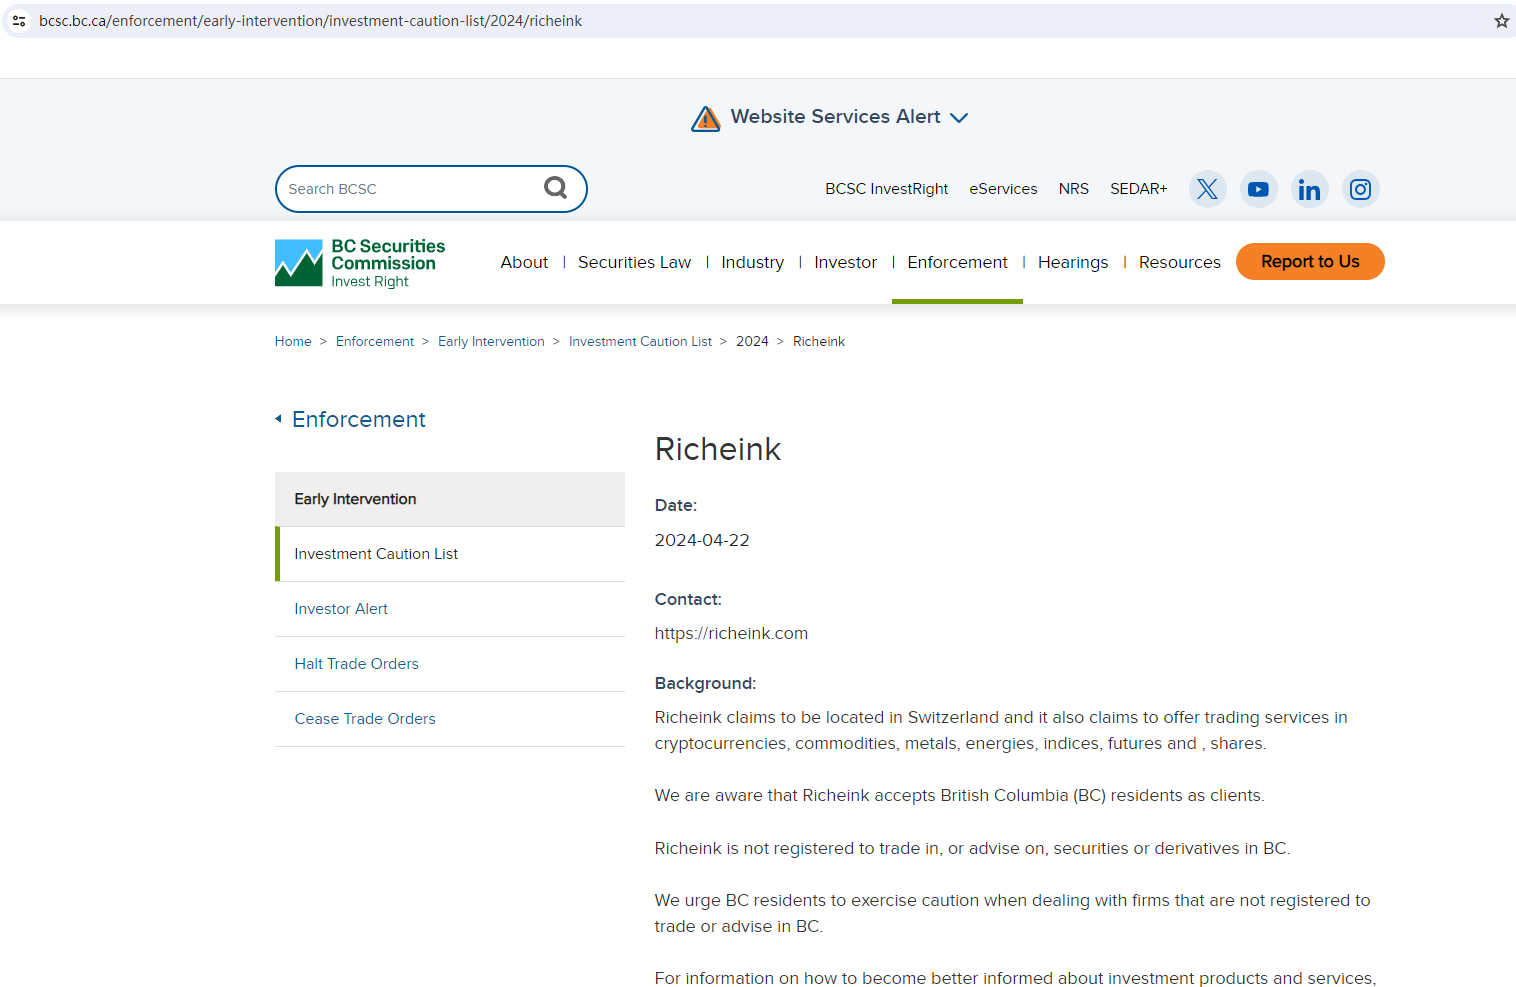Open the SEDAR+ top link
The width and height of the screenshot is (1516, 987).
(x=1138, y=189)
